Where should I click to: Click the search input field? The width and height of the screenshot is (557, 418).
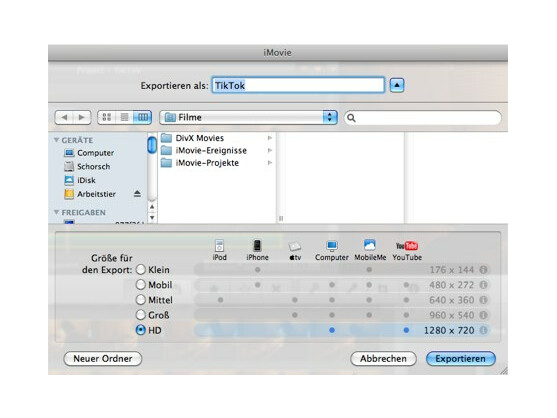[x=423, y=118]
